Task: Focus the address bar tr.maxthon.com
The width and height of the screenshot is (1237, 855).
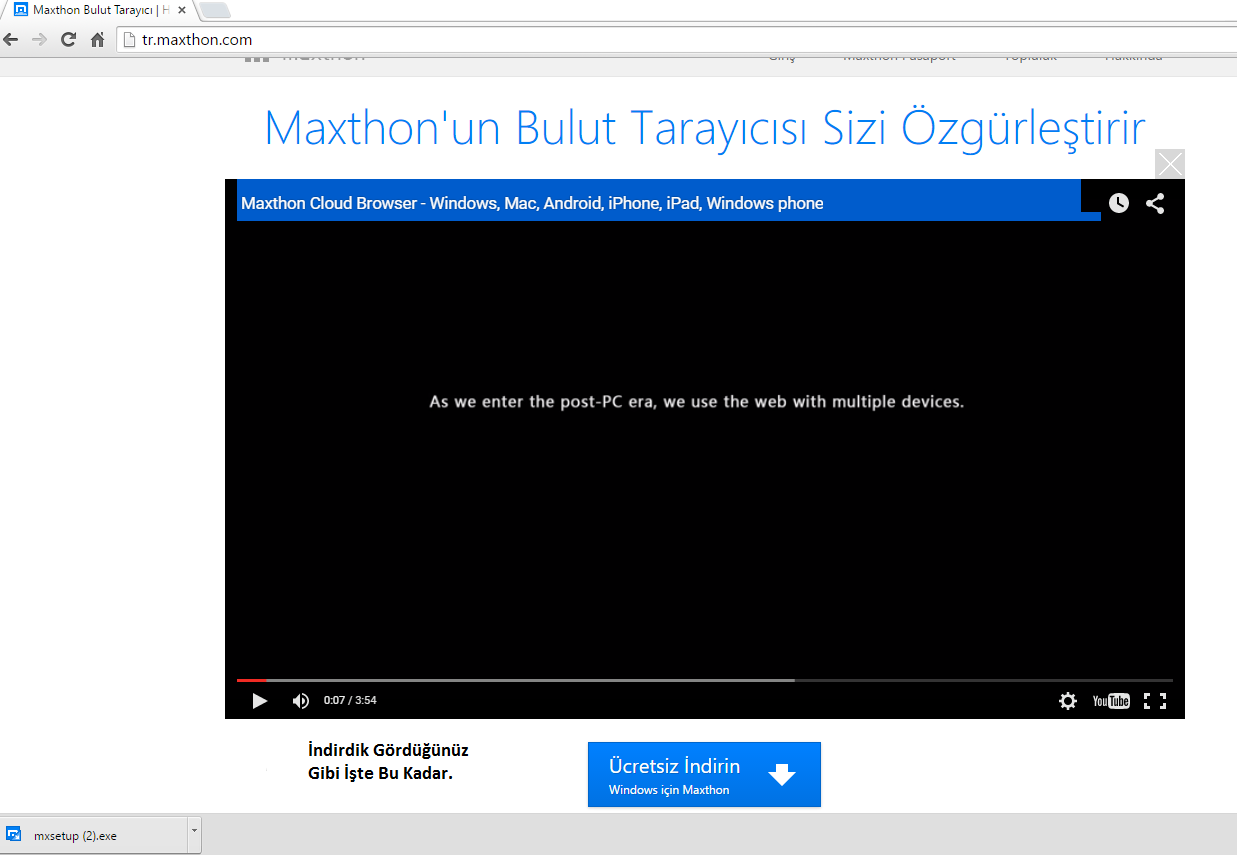Action: click(677, 40)
